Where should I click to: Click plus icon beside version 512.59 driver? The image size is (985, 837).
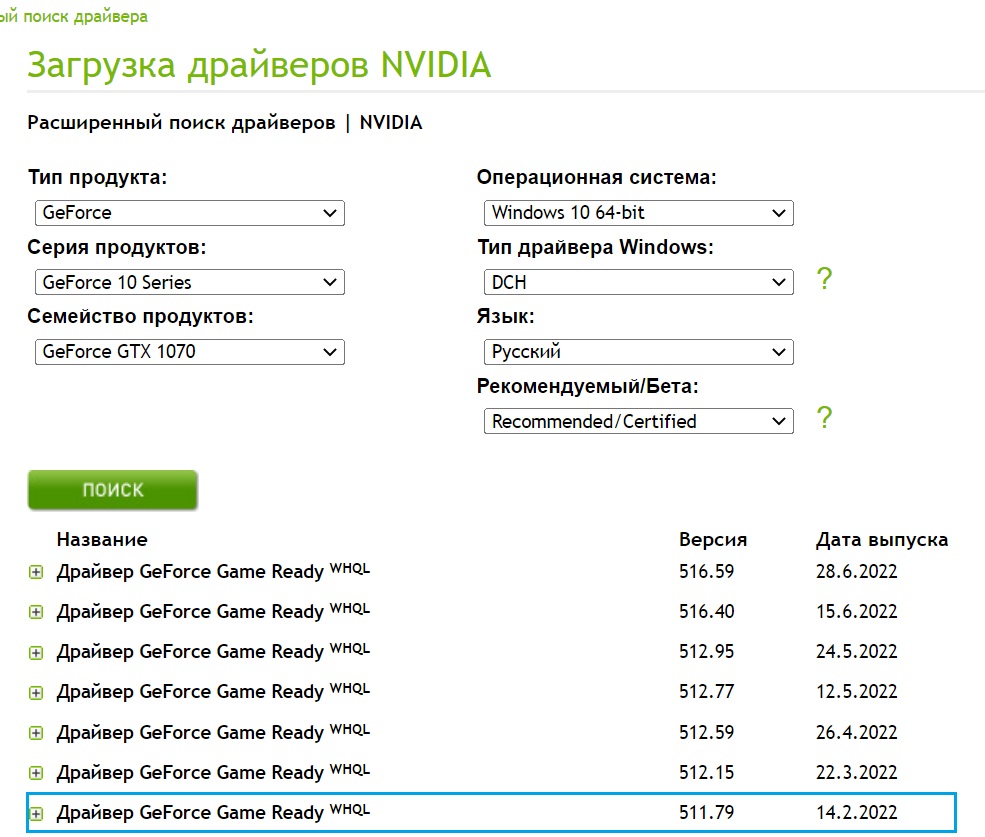[36, 733]
